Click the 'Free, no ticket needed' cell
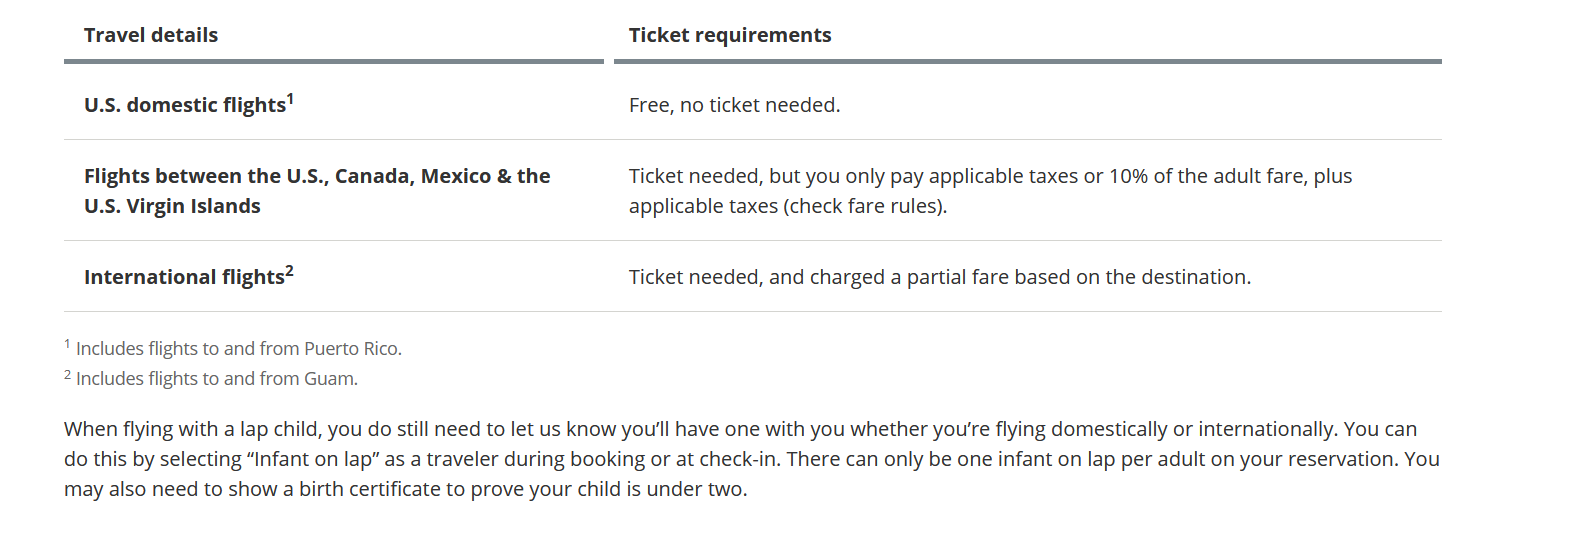The height and width of the screenshot is (538, 1585). point(735,105)
